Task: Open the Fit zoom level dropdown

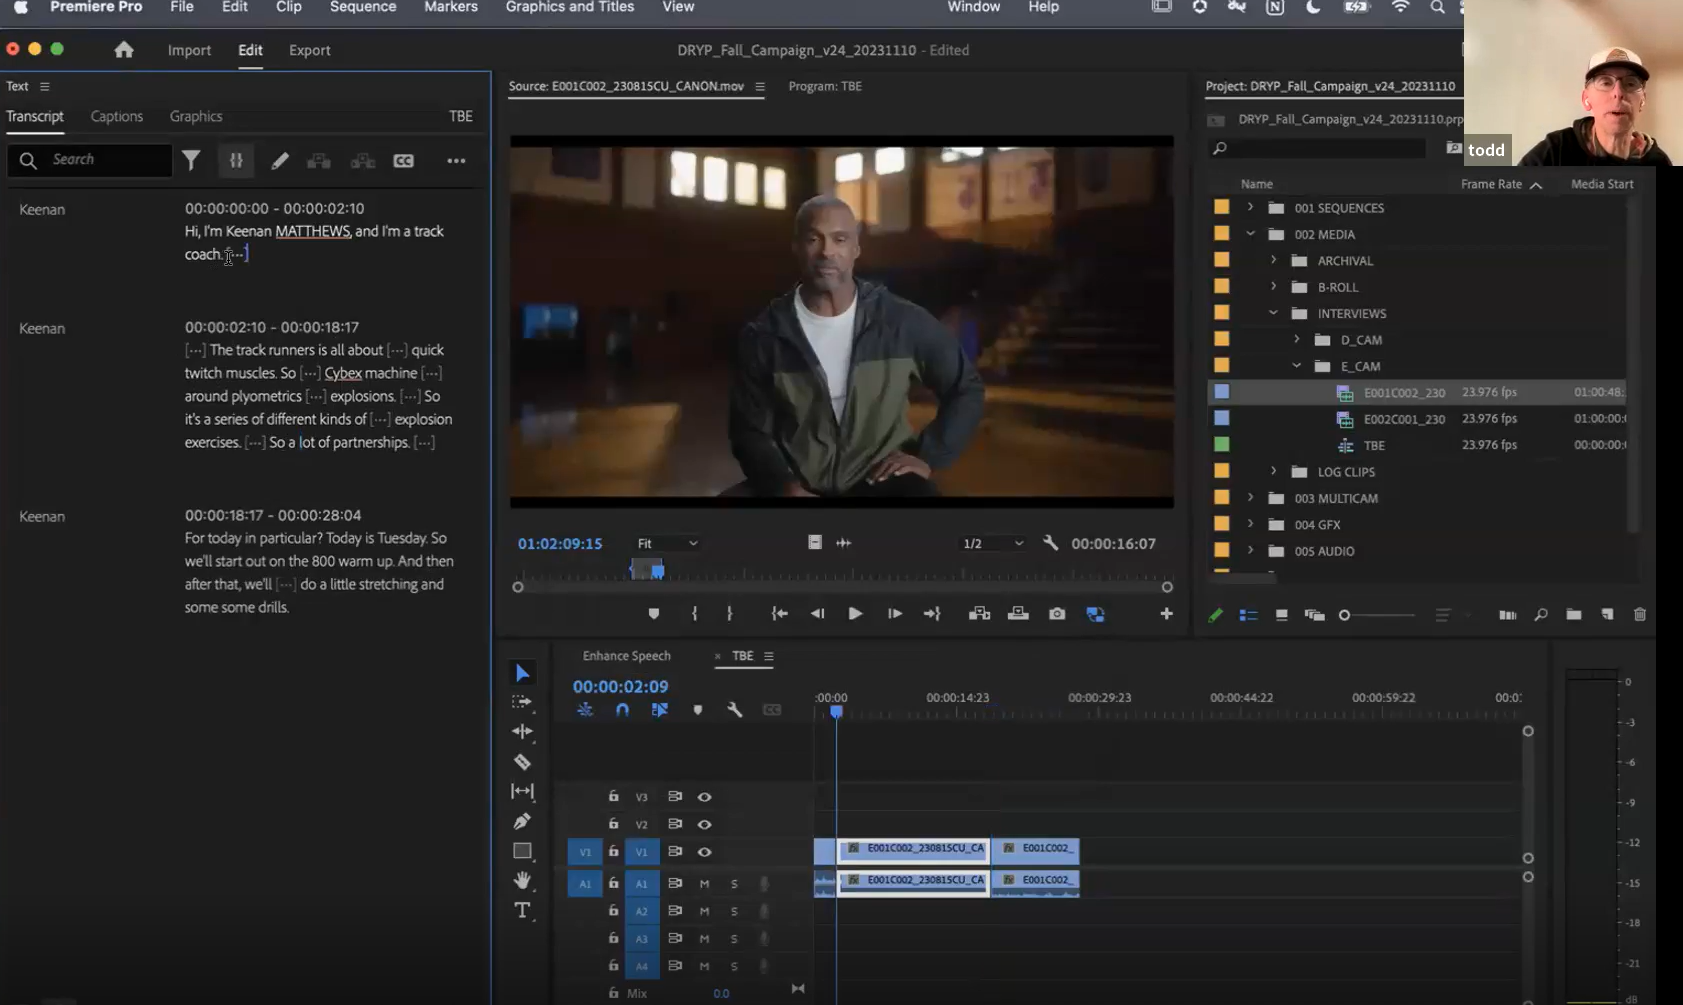Action: tap(667, 543)
